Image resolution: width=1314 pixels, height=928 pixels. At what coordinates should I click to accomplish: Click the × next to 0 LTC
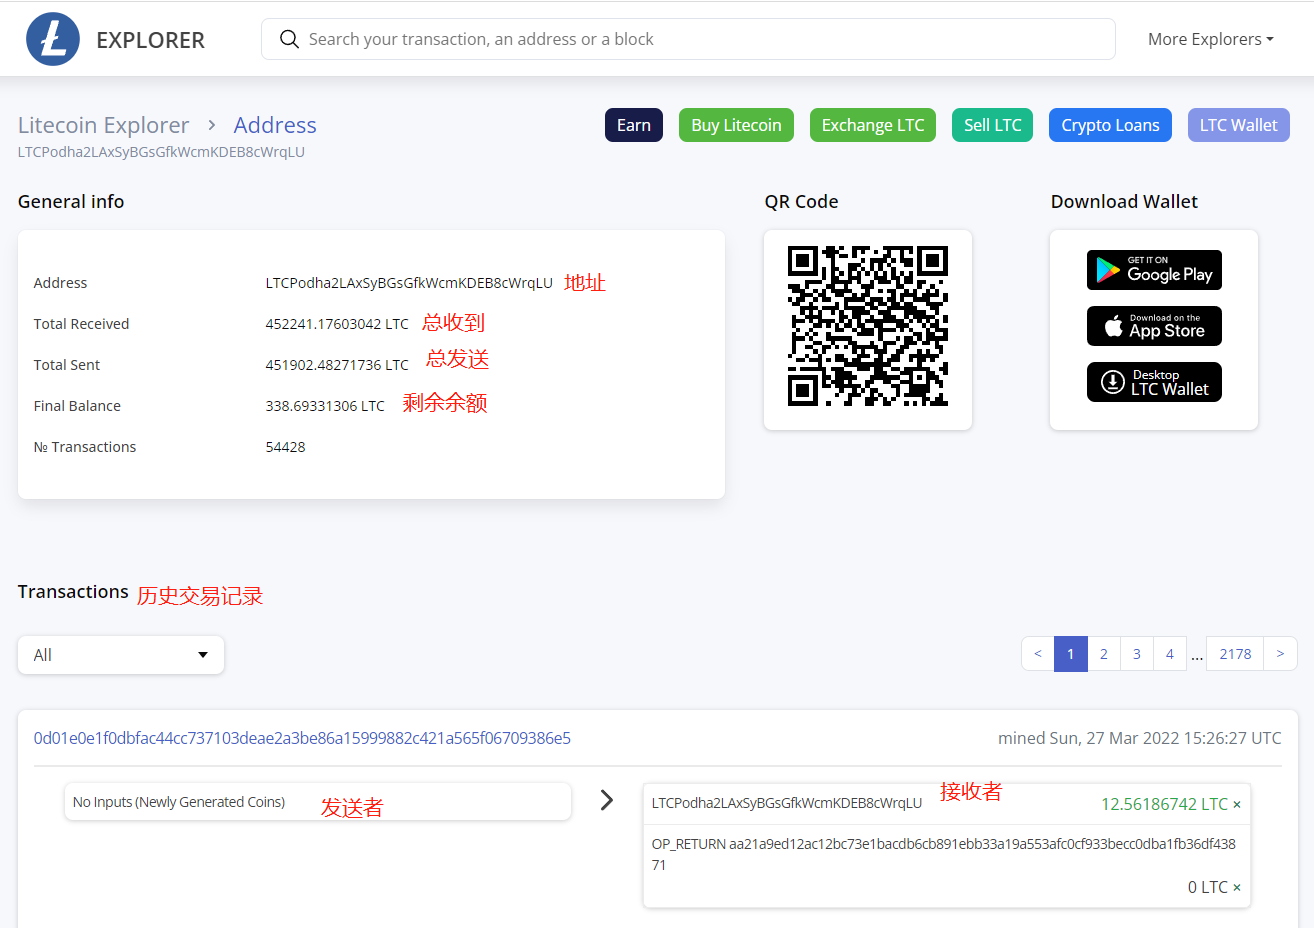(x=1237, y=888)
